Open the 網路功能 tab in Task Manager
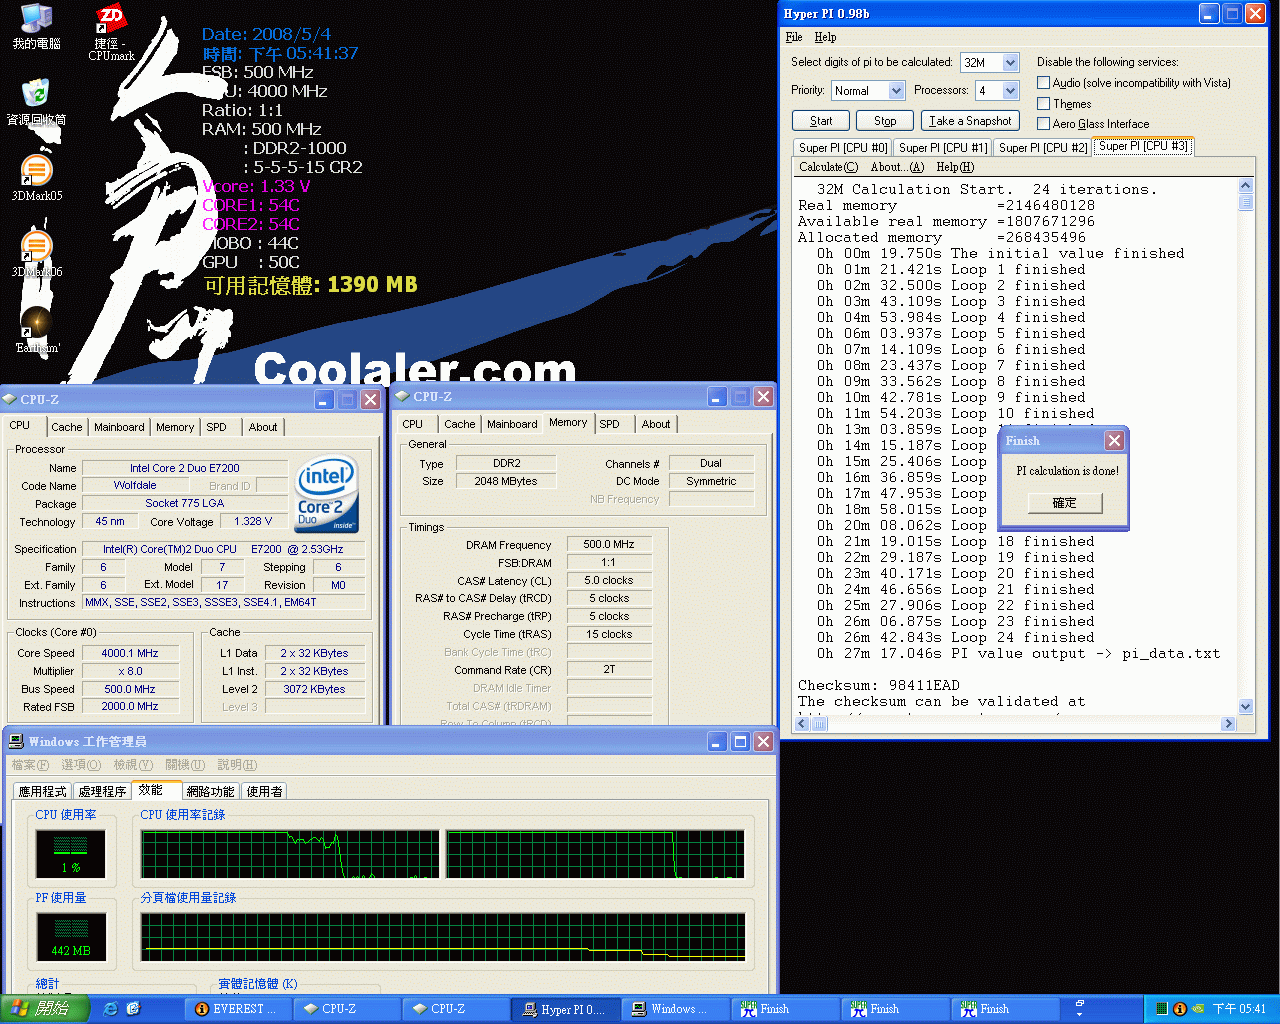The width and height of the screenshot is (1280, 1024). pos(210,791)
